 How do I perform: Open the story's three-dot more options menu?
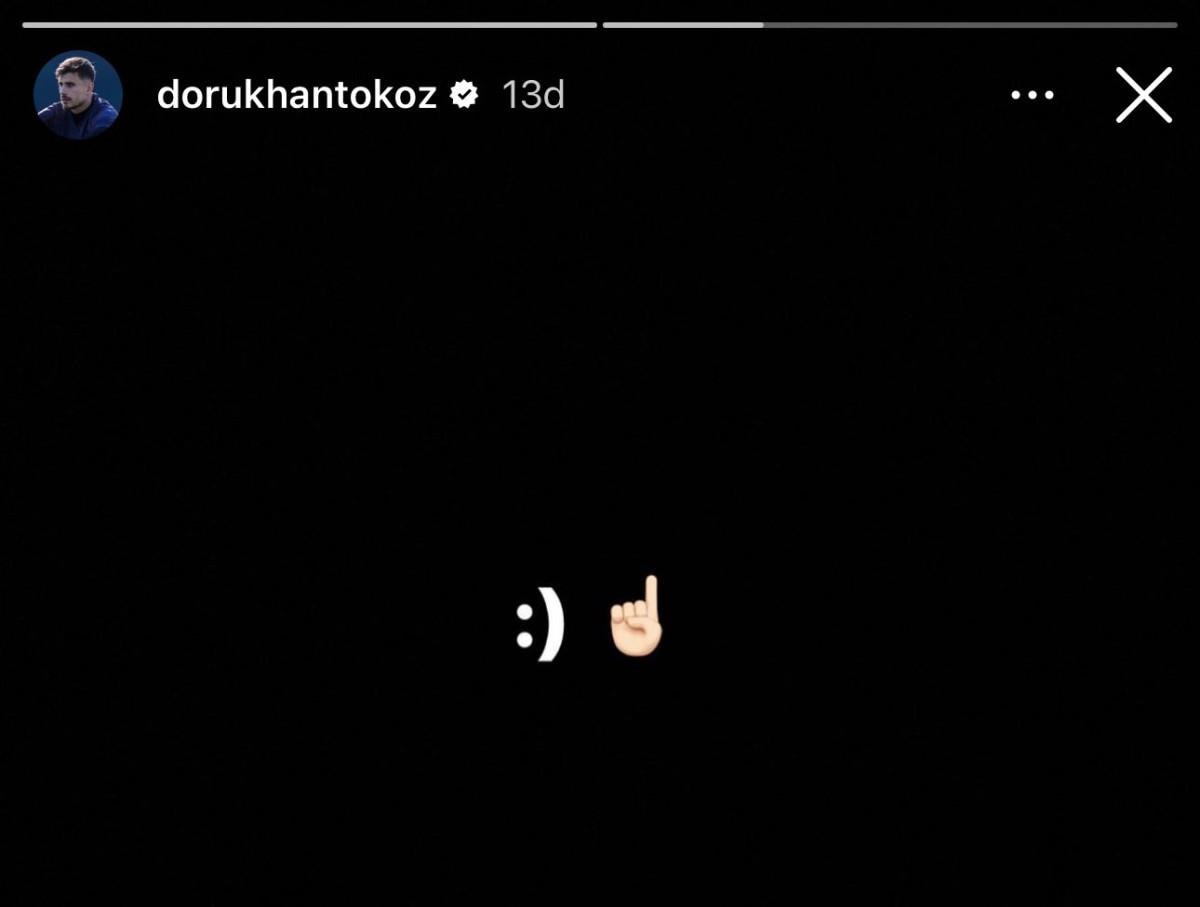tap(1032, 95)
